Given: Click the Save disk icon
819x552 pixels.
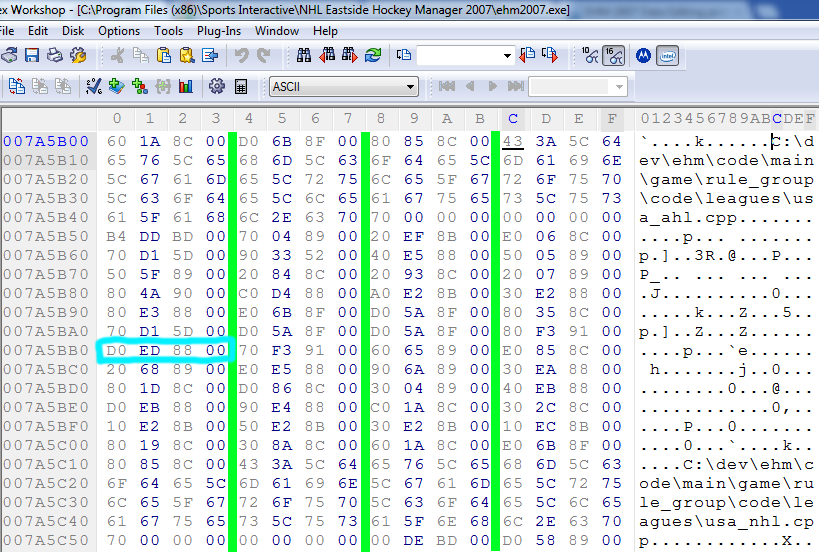Looking at the screenshot, I should (32, 55).
